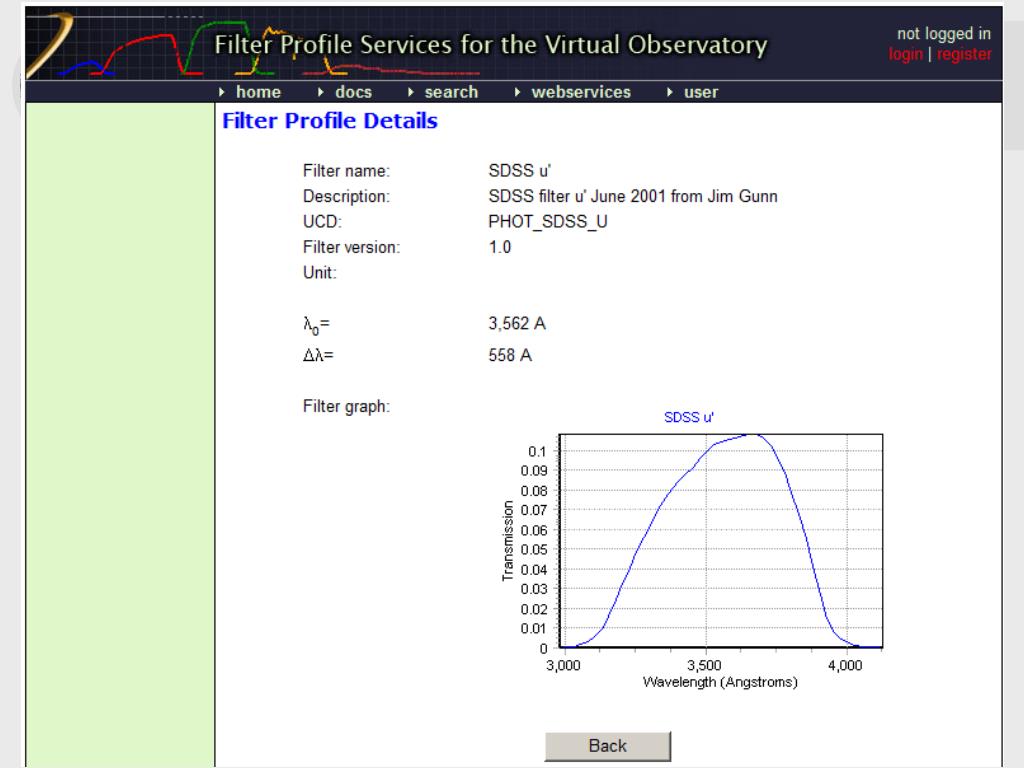Click the 'Filter name:' label
This screenshot has height=768, width=1024.
click(346, 171)
